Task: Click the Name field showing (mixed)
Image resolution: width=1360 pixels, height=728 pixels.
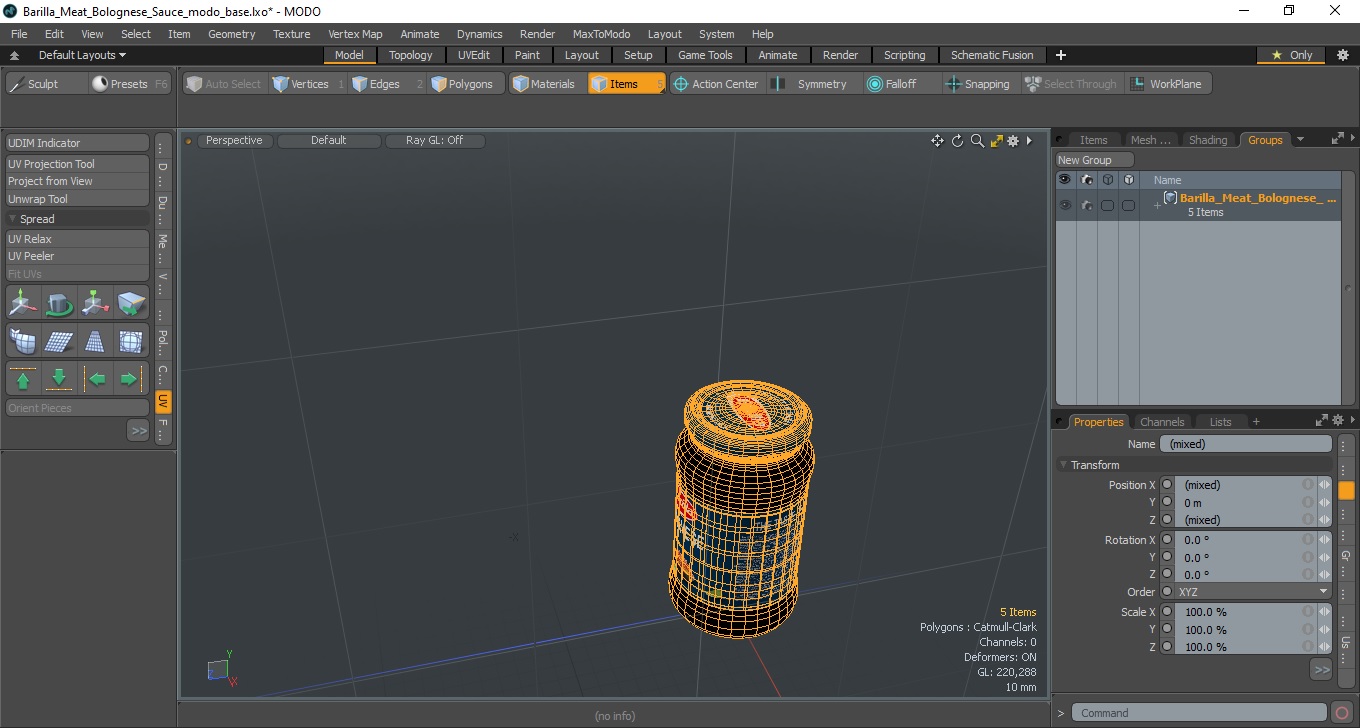Action: (1246, 444)
